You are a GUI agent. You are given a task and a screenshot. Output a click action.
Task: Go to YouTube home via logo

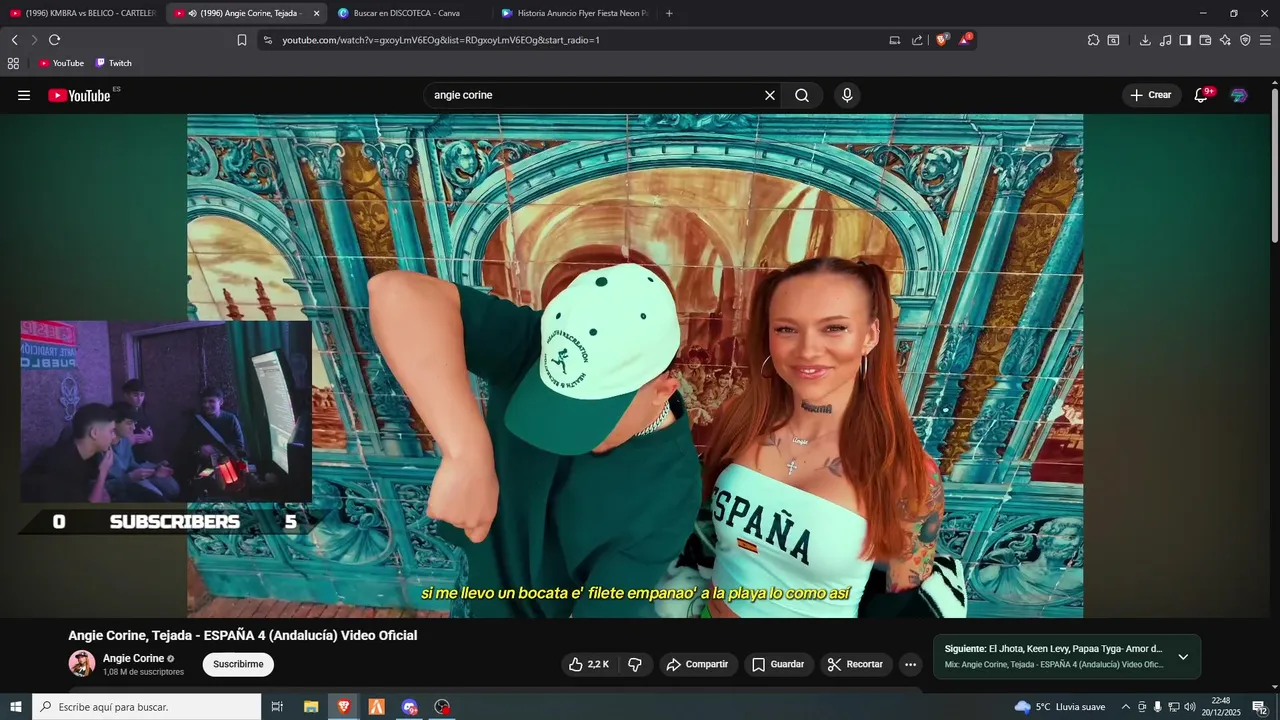click(80, 95)
